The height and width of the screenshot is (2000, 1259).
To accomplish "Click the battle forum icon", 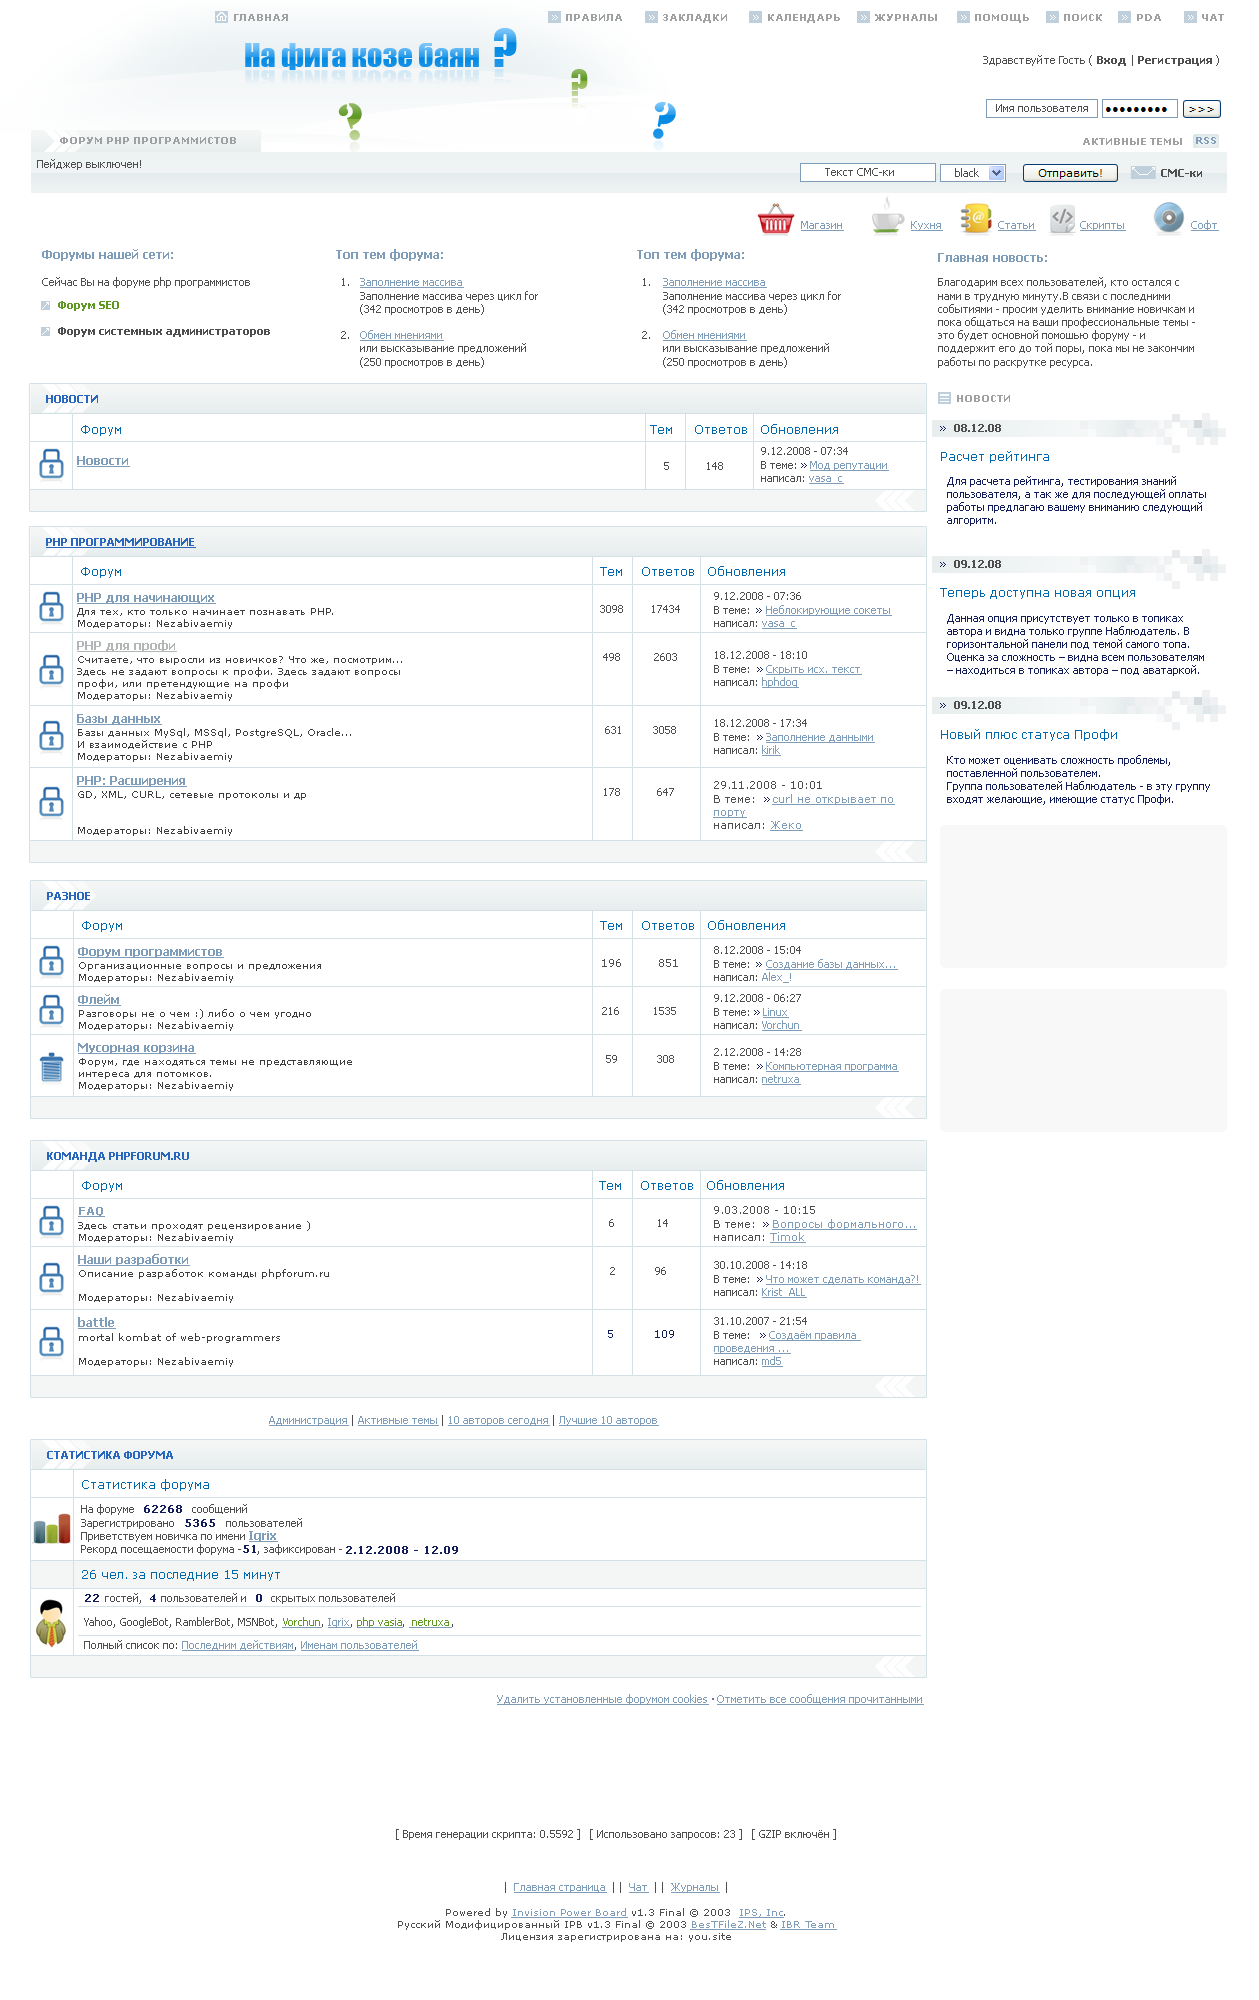I will tap(51, 1341).
